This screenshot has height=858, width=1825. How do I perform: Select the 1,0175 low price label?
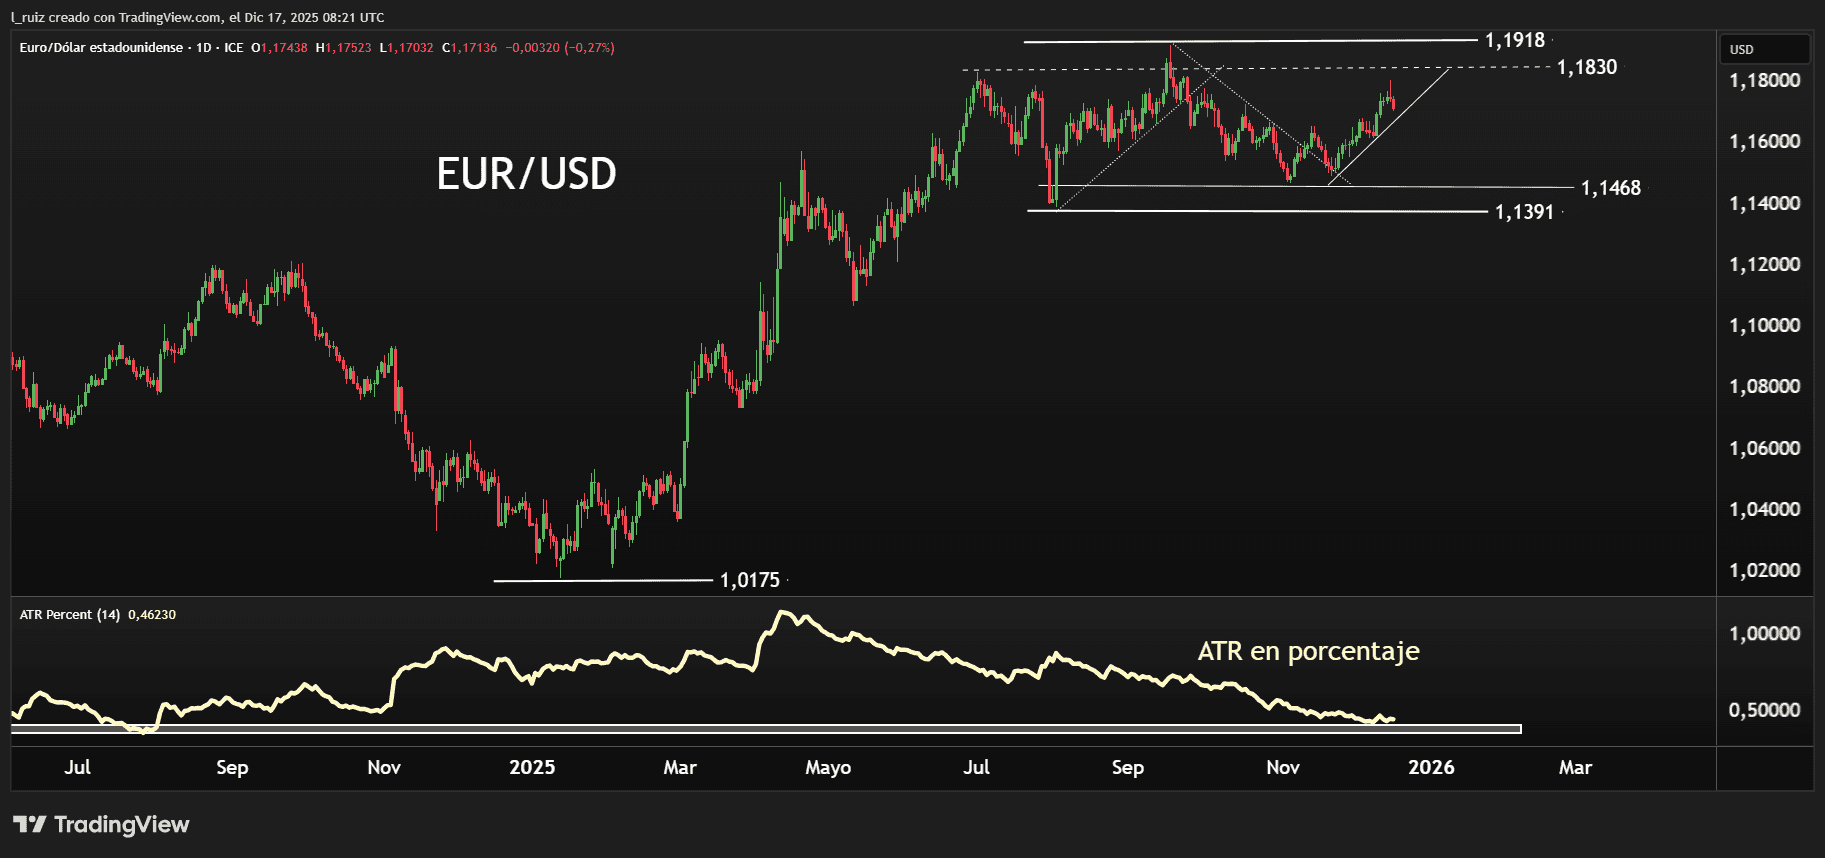pyautogui.click(x=749, y=580)
